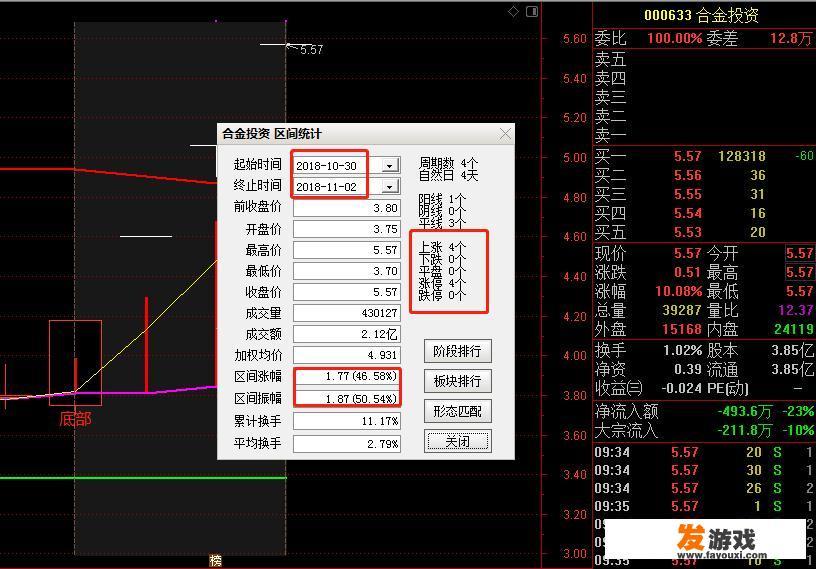The width and height of the screenshot is (816, 569).
Task: Click the 板块排行 button
Action: (457, 382)
